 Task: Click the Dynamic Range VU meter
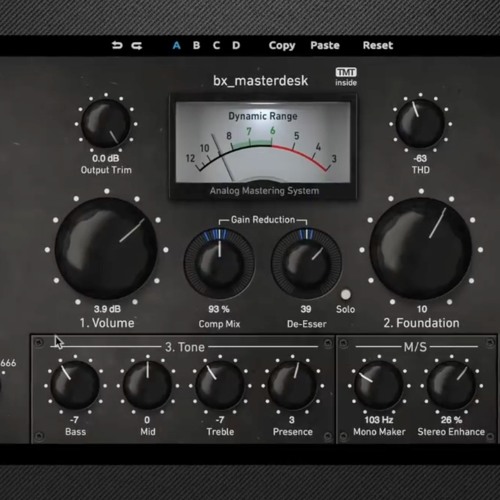point(263,142)
